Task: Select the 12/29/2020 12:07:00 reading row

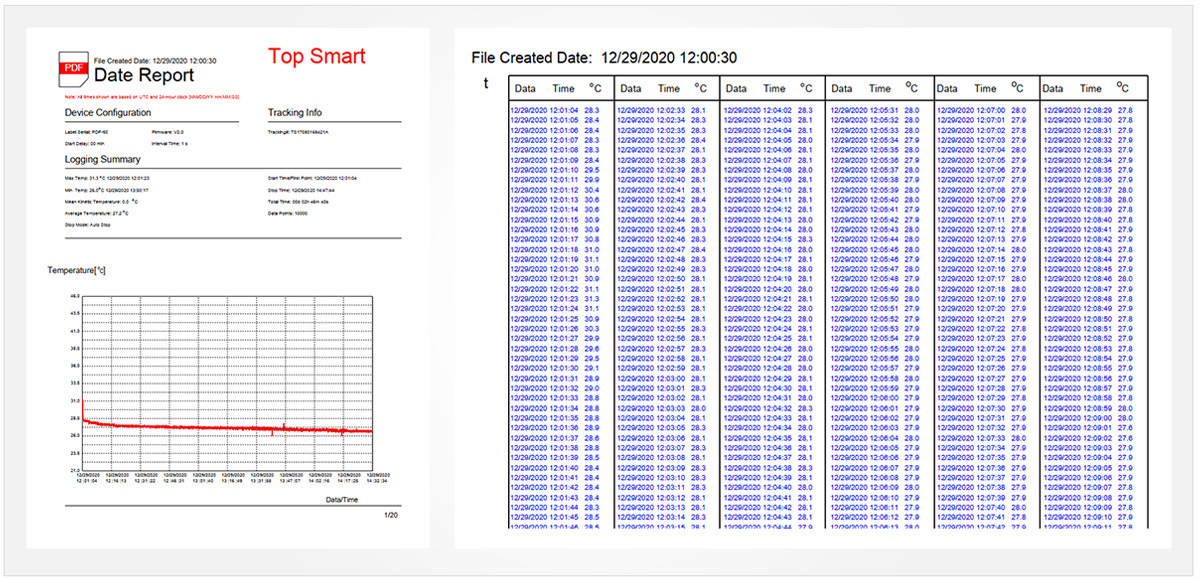Action: (x=983, y=109)
